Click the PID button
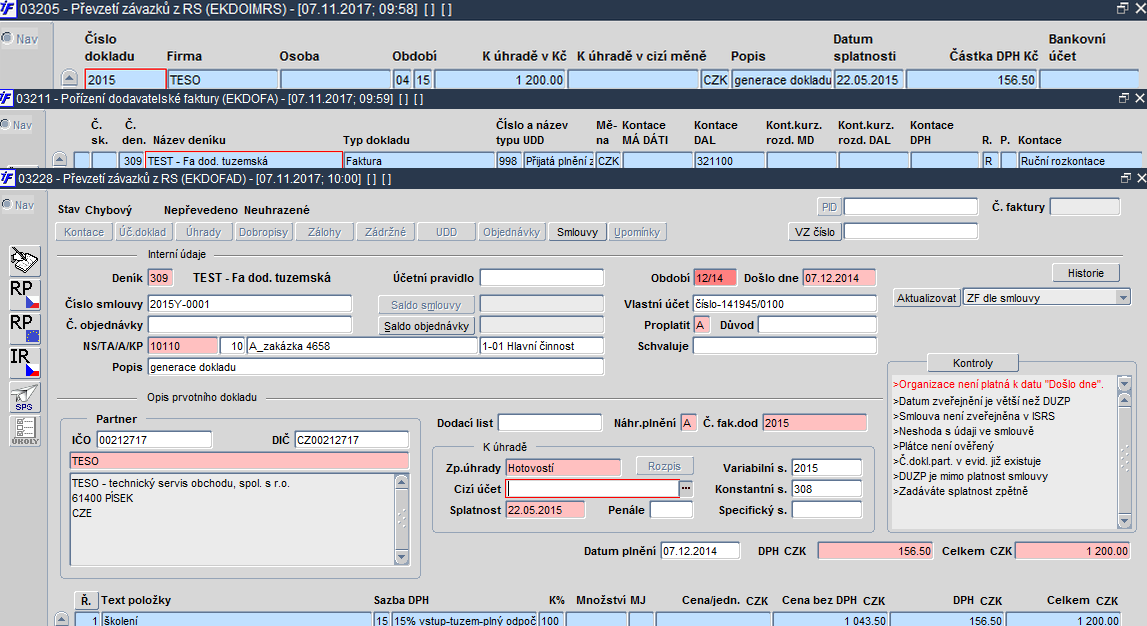Viewport: 1147px width, 626px height. 829,207
